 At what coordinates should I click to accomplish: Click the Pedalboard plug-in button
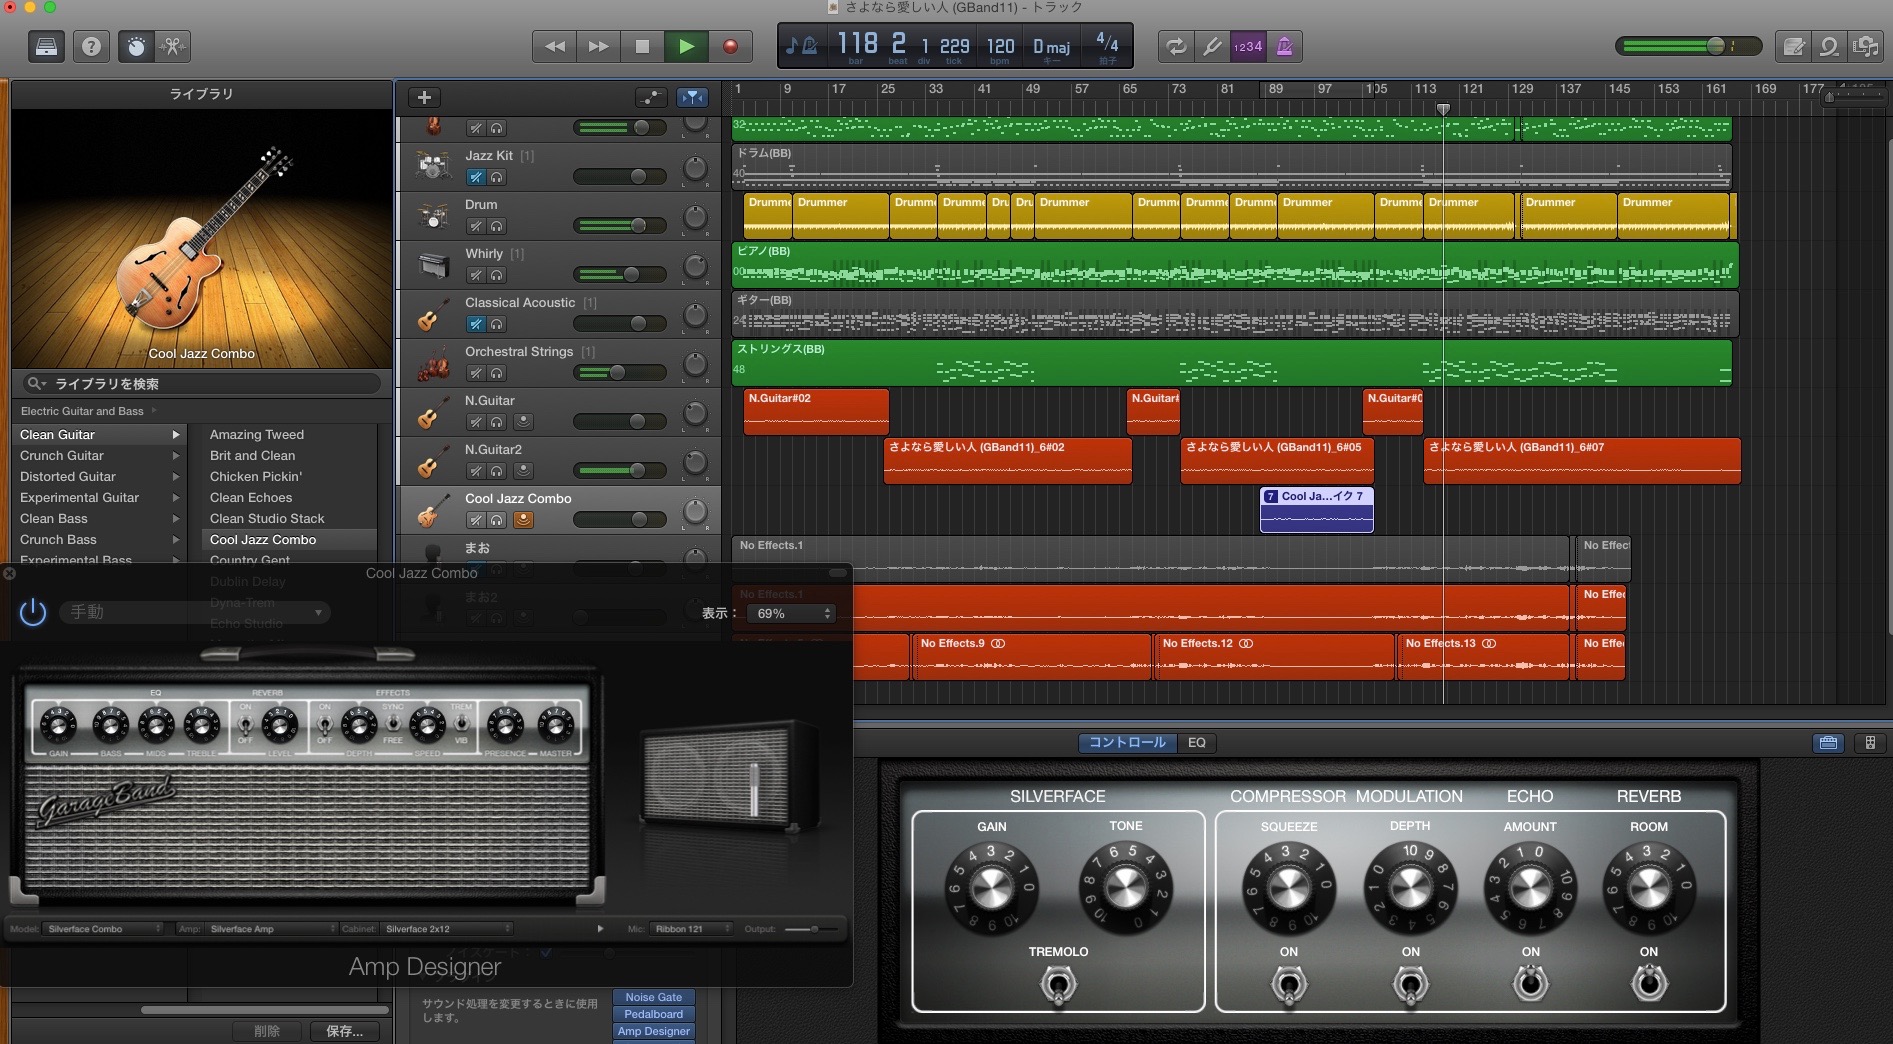click(x=653, y=1014)
